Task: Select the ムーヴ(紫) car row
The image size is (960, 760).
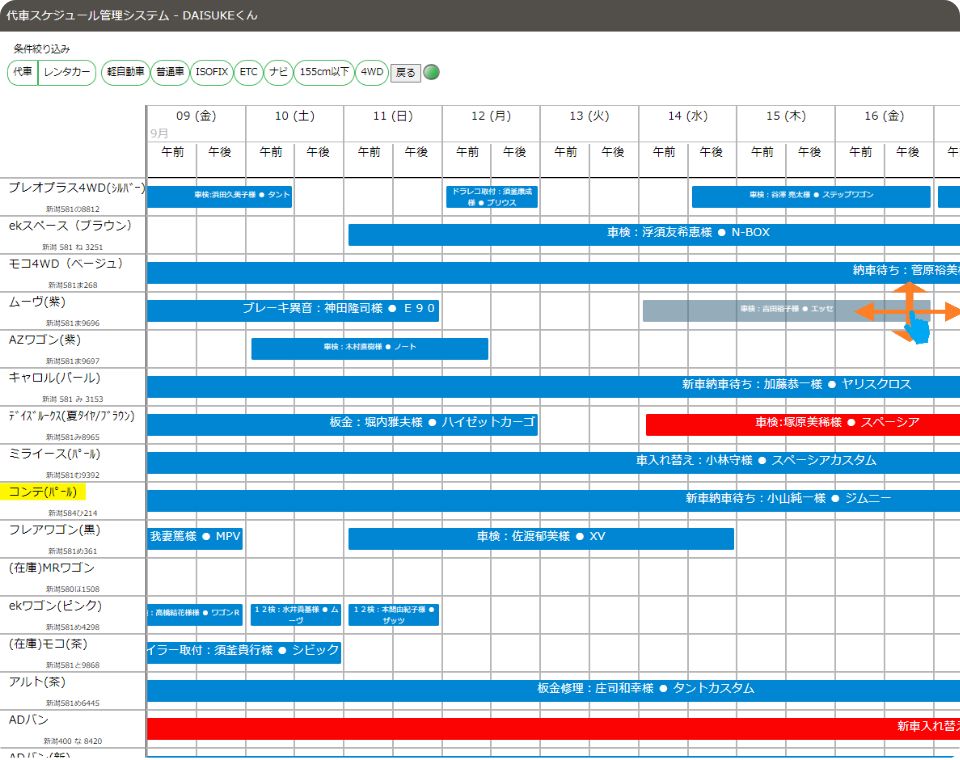Action: [73, 310]
